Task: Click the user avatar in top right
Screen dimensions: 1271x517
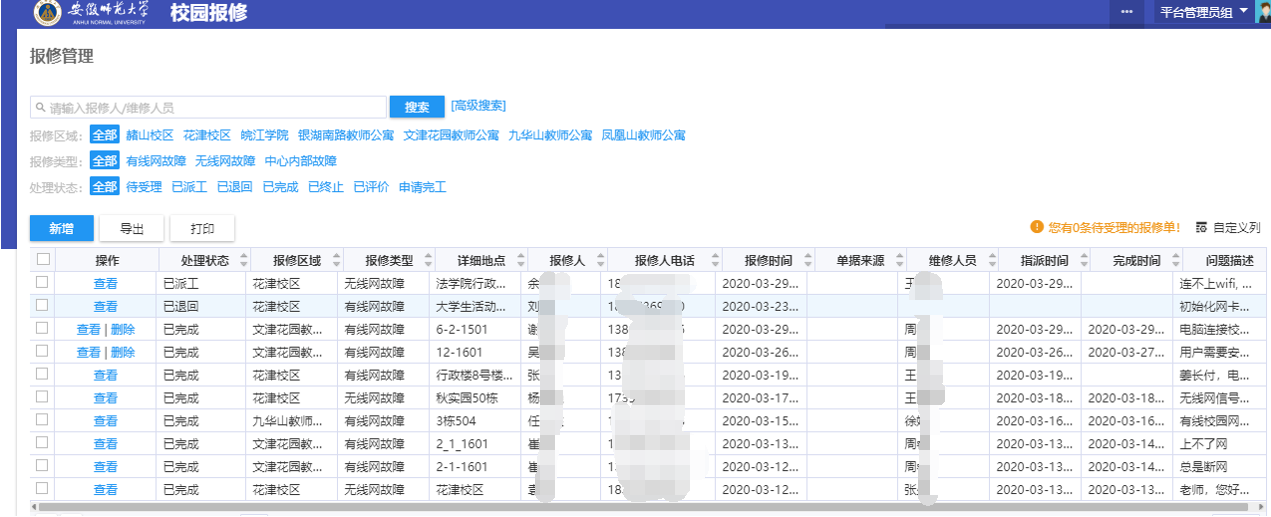Action: pos(1263,12)
